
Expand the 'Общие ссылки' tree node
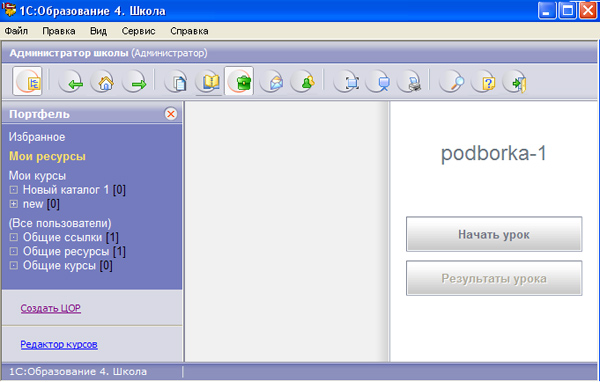pyautogui.click(x=13, y=237)
